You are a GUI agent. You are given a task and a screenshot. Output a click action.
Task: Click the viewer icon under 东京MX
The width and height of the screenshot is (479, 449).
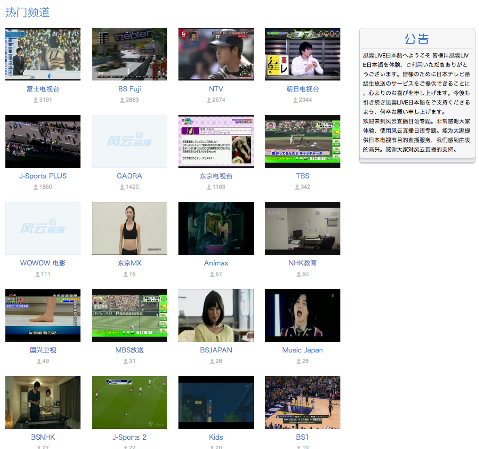[x=125, y=274]
